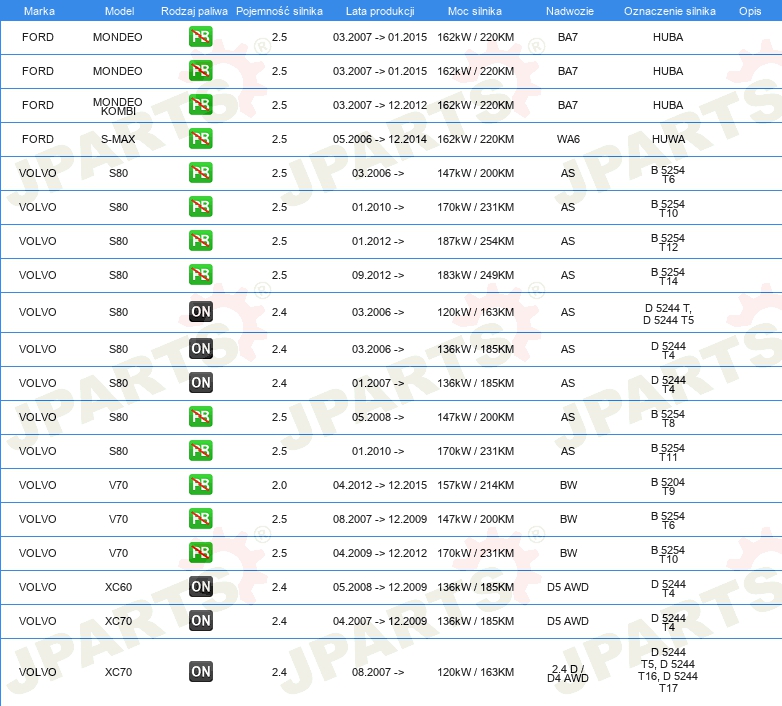
Task: Select the D 5244 T, D 5244 T5 cell
Action: point(668,314)
